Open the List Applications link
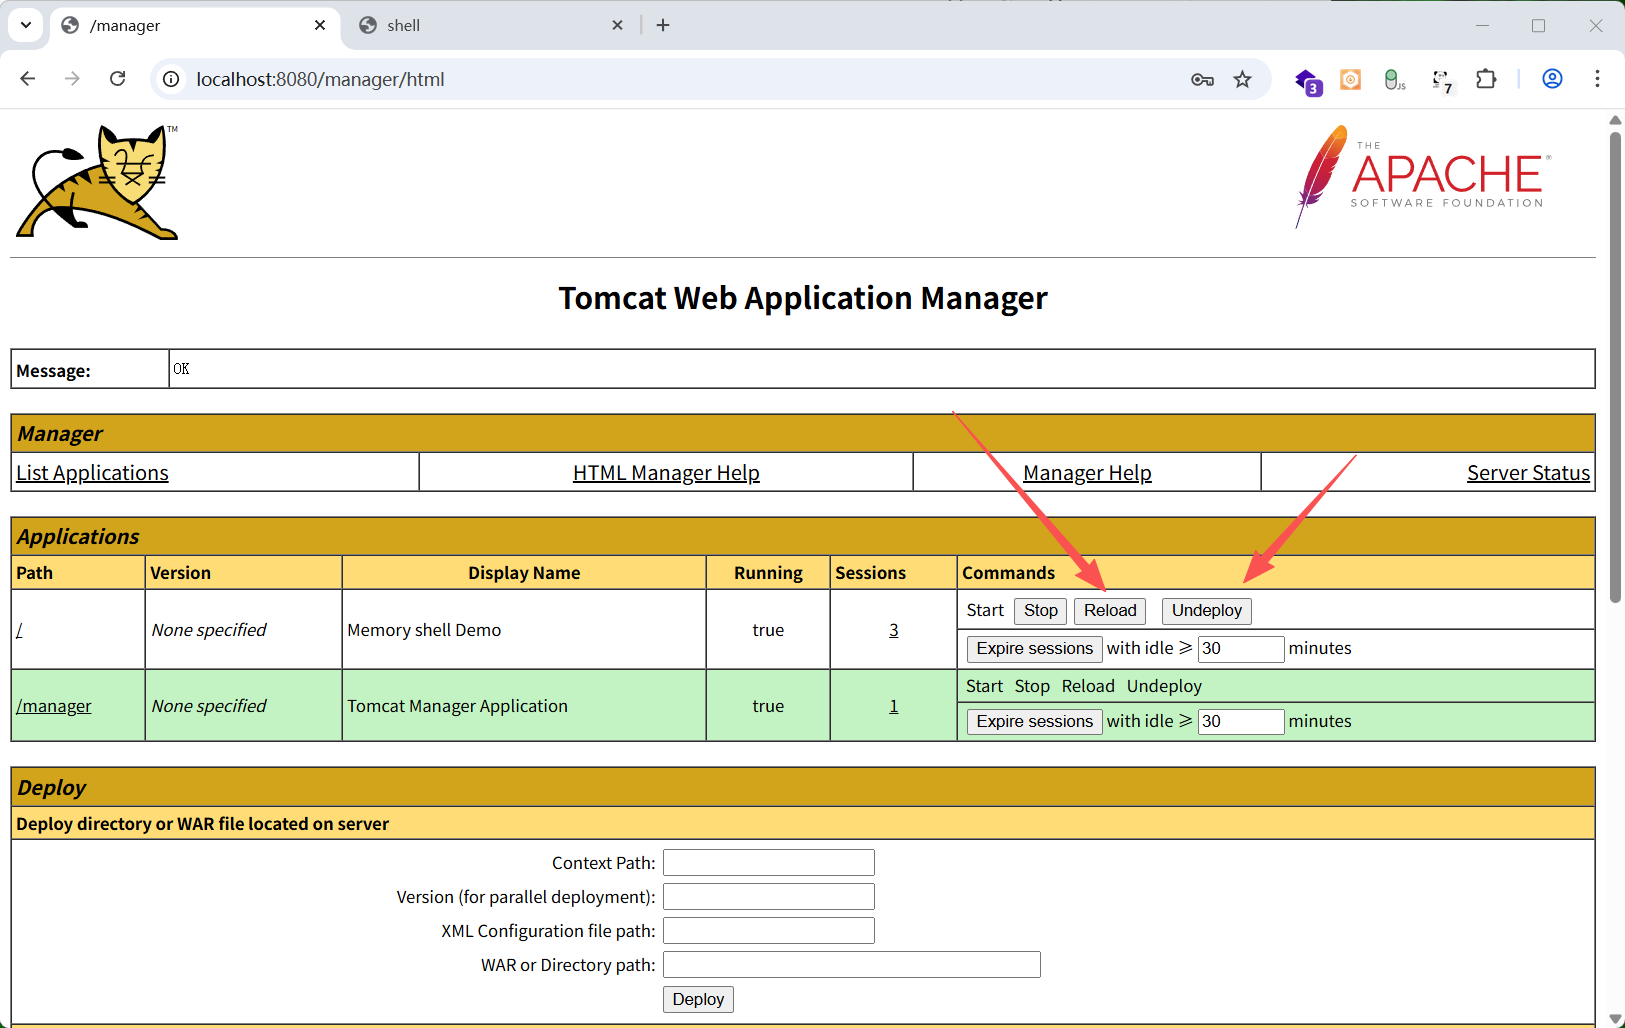1625x1028 pixels. (92, 473)
